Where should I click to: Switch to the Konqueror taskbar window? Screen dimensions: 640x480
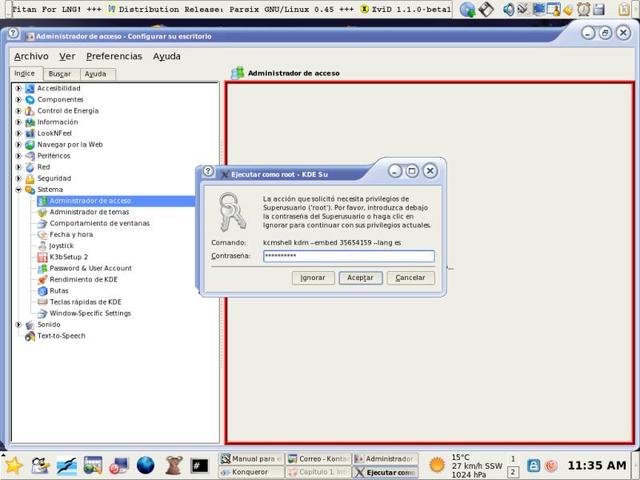tap(251, 472)
